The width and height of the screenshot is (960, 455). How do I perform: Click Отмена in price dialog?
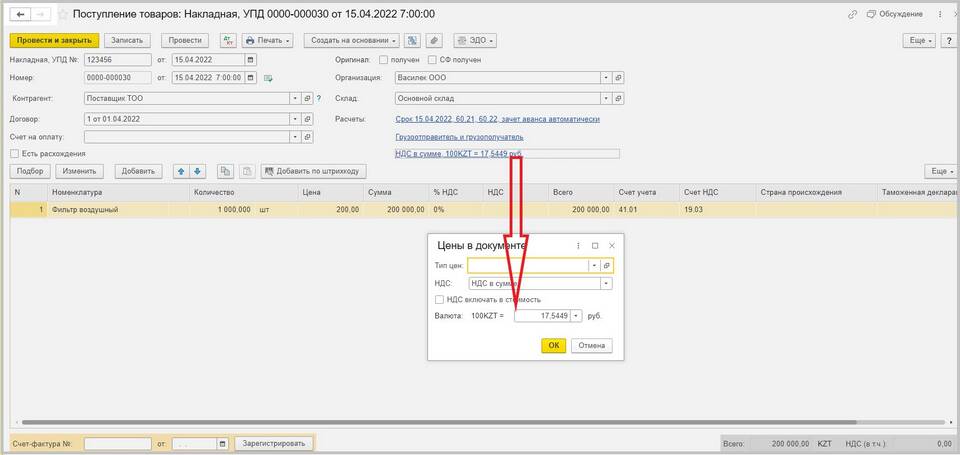[591, 345]
